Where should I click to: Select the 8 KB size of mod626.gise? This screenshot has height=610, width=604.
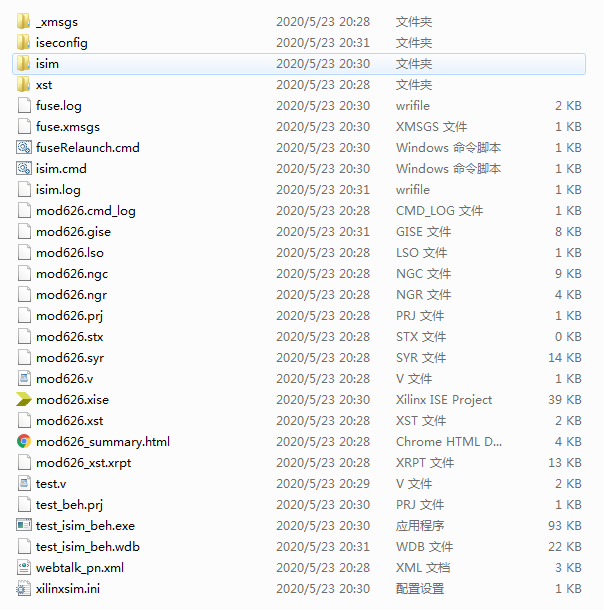(568, 232)
